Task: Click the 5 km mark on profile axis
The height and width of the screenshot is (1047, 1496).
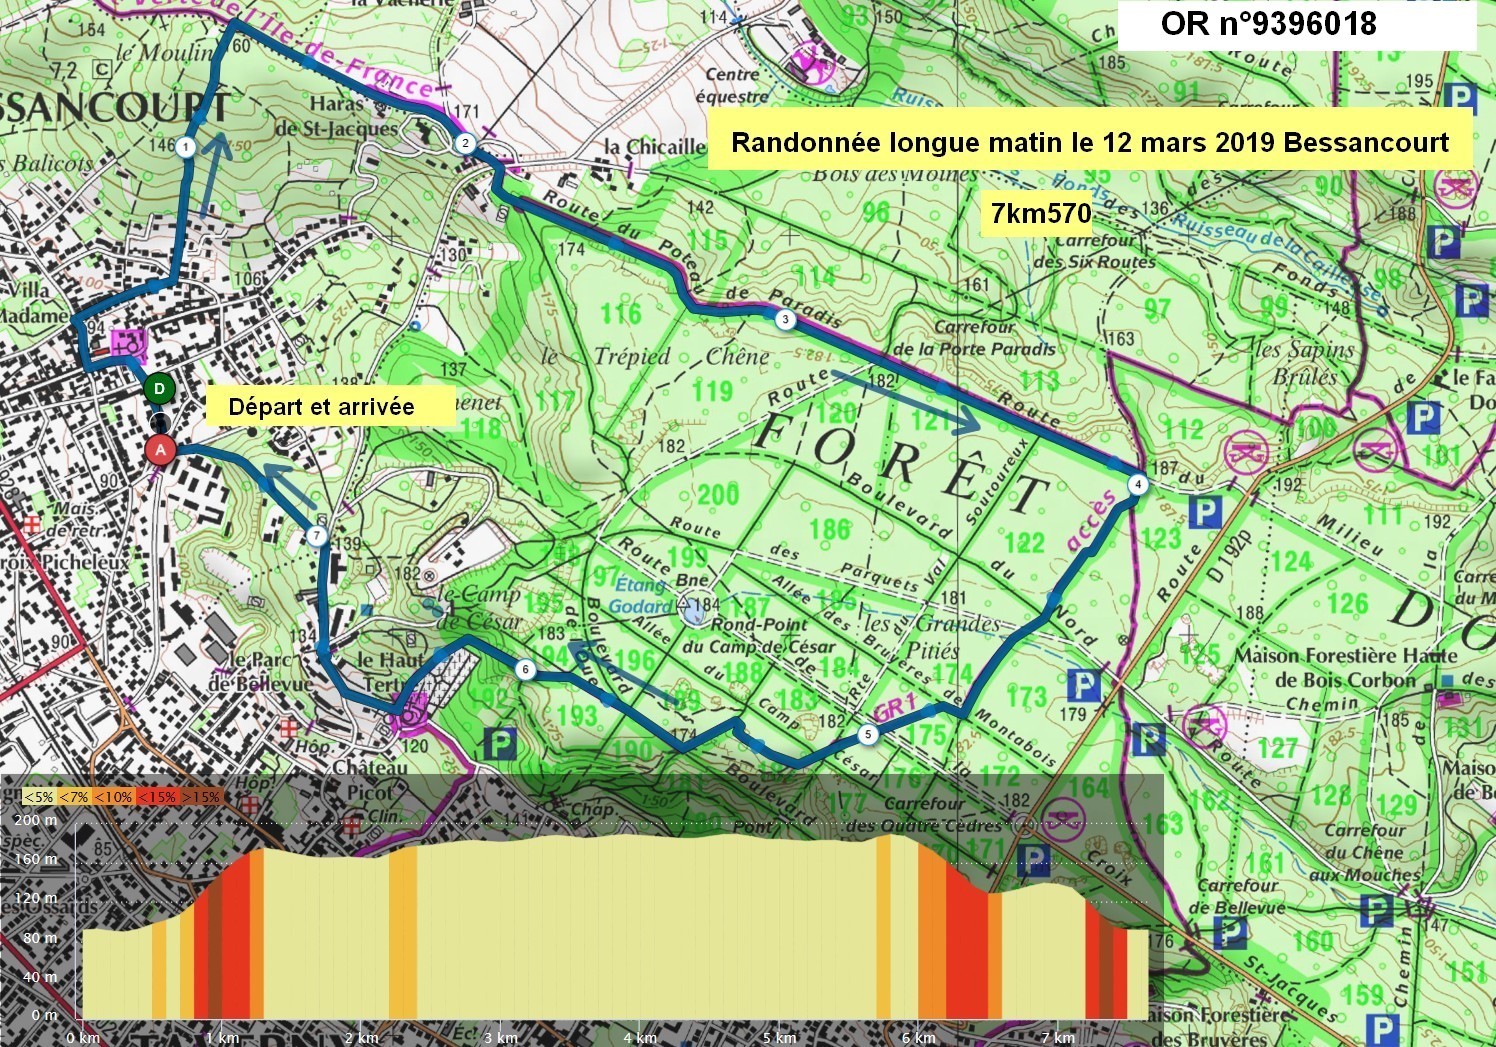Action: coord(779,1038)
